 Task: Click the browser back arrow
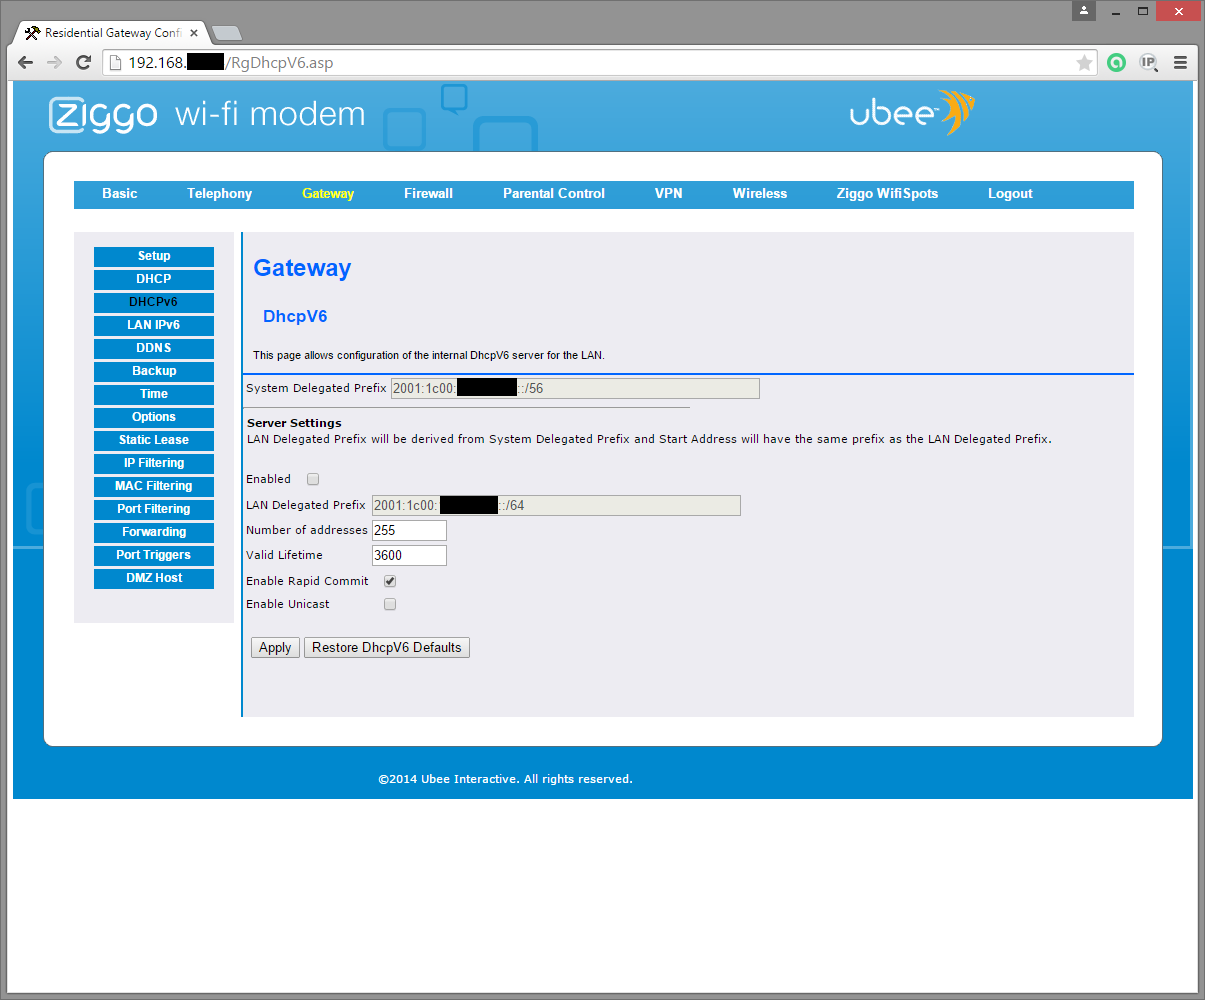pyautogui.click(x=26, y=63)
